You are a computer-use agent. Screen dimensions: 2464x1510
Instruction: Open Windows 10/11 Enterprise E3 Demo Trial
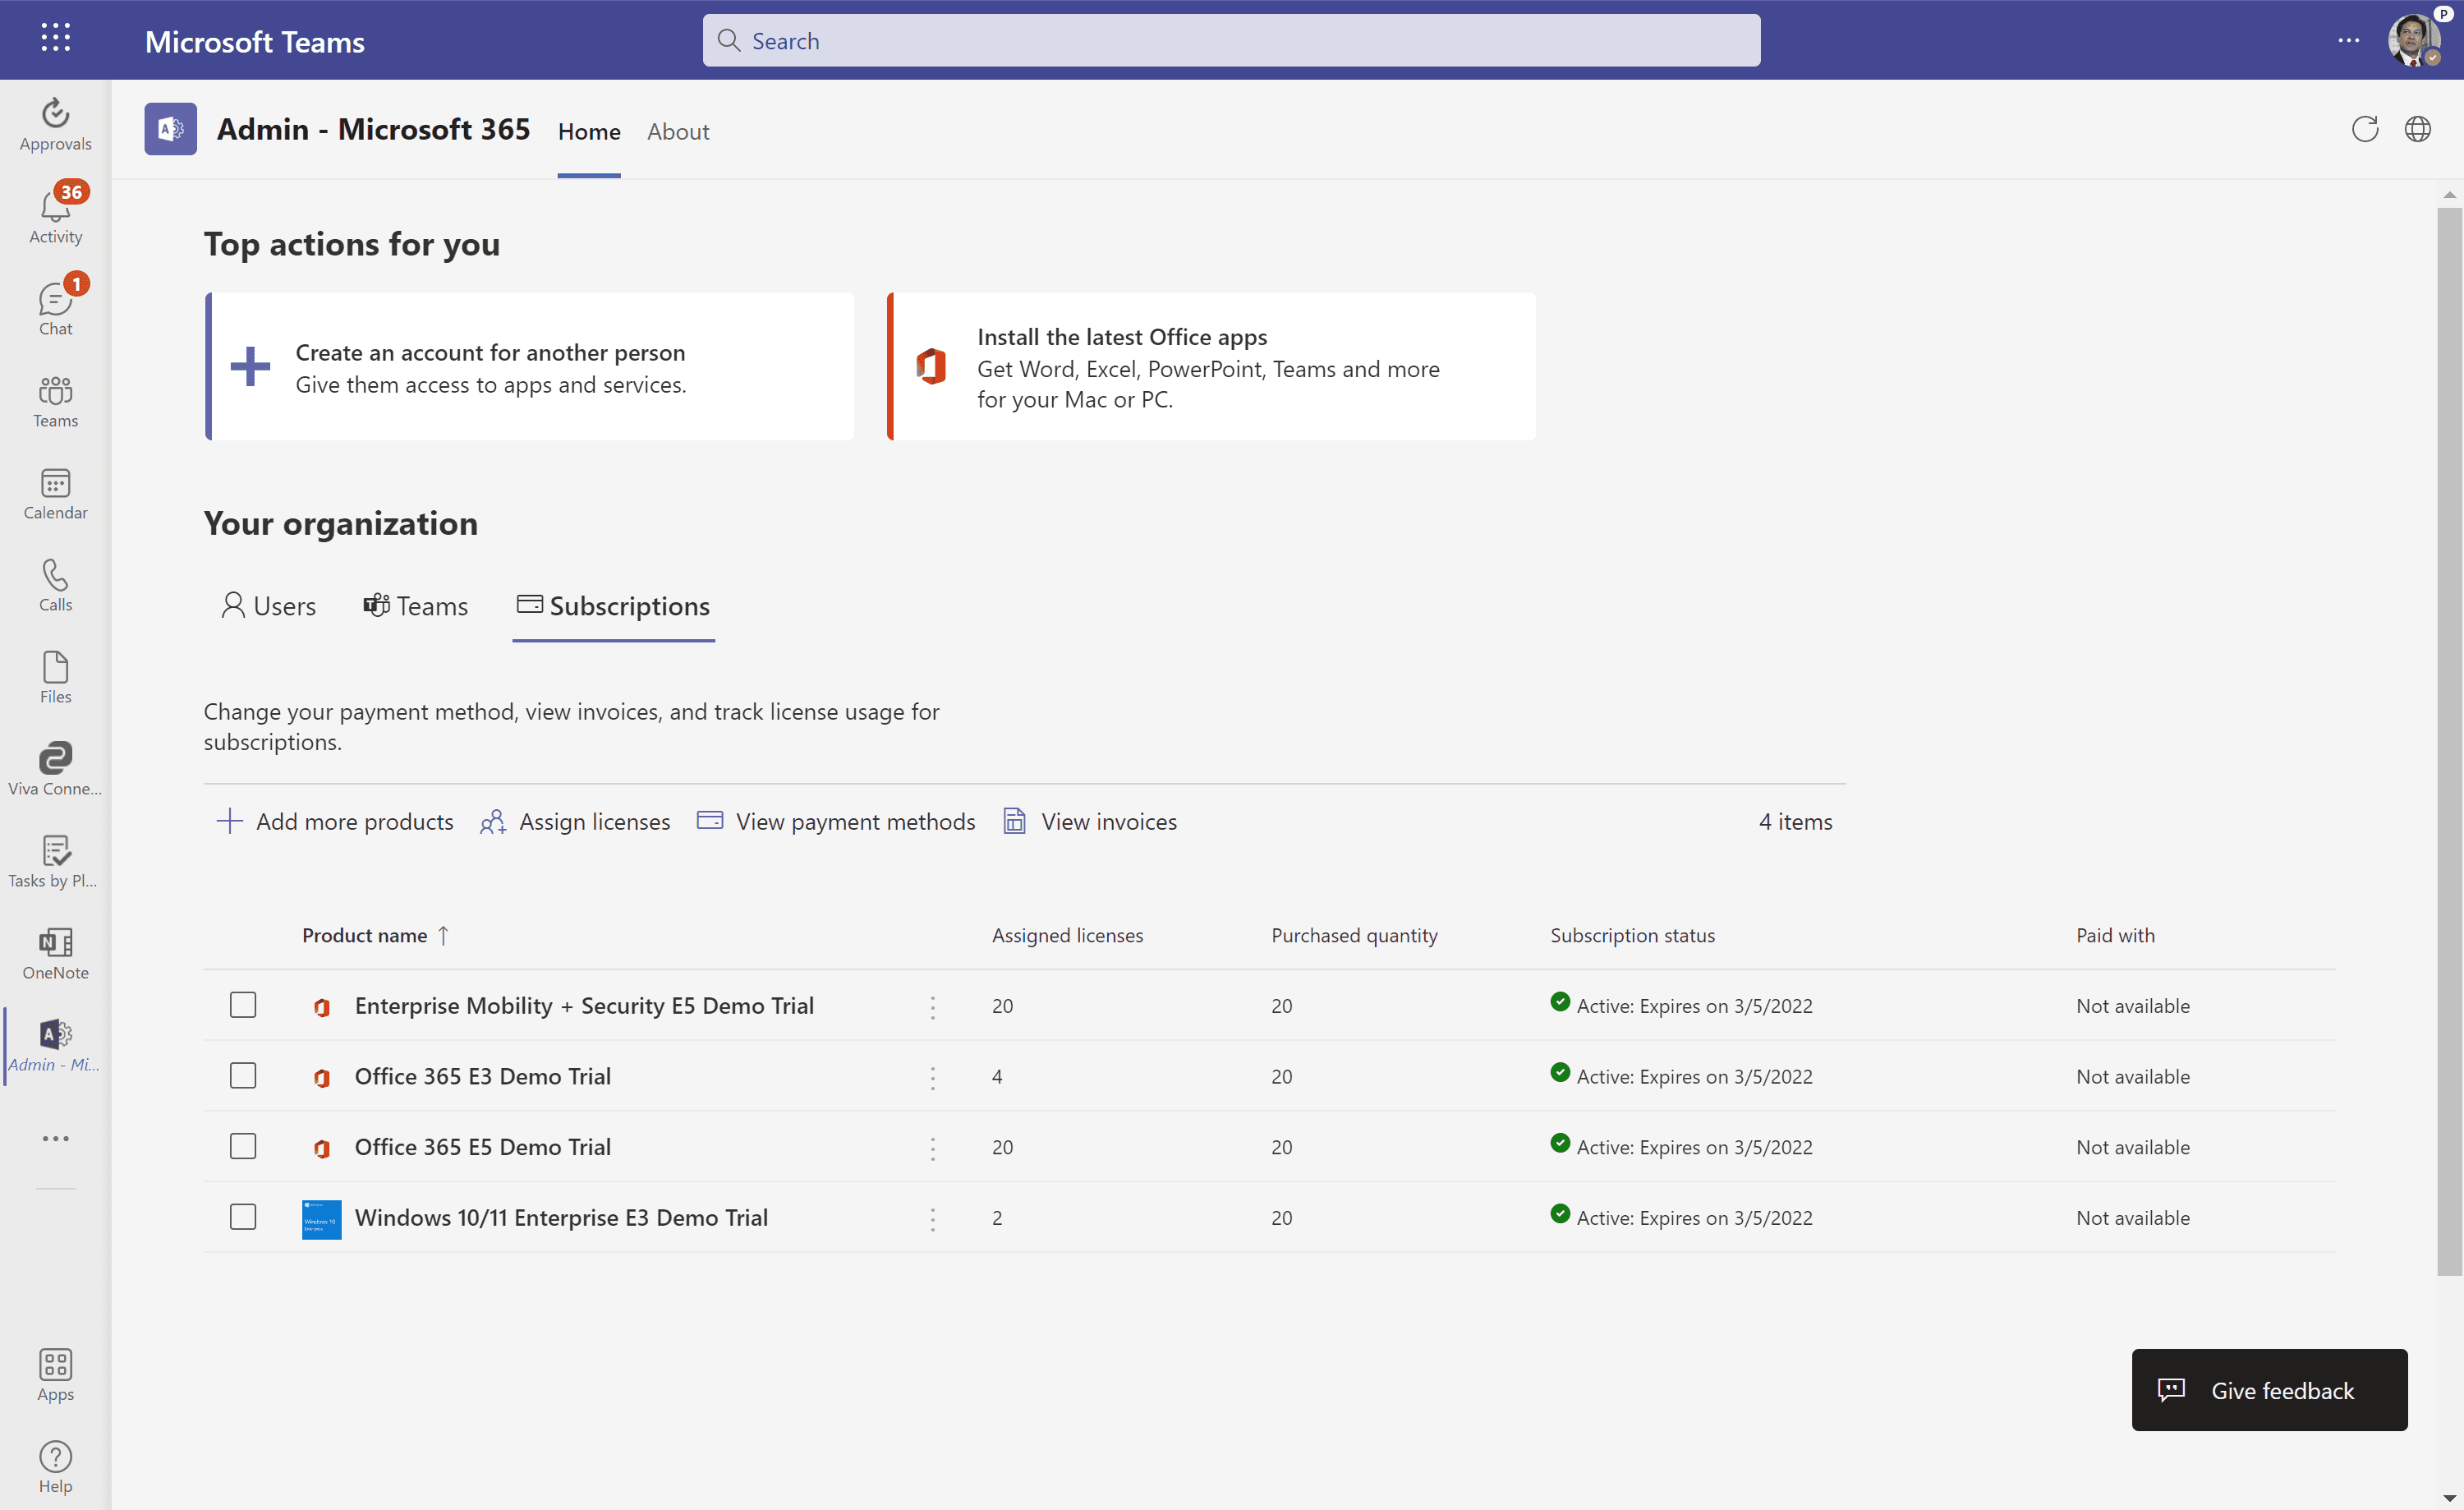click(x=561, y=1218)
